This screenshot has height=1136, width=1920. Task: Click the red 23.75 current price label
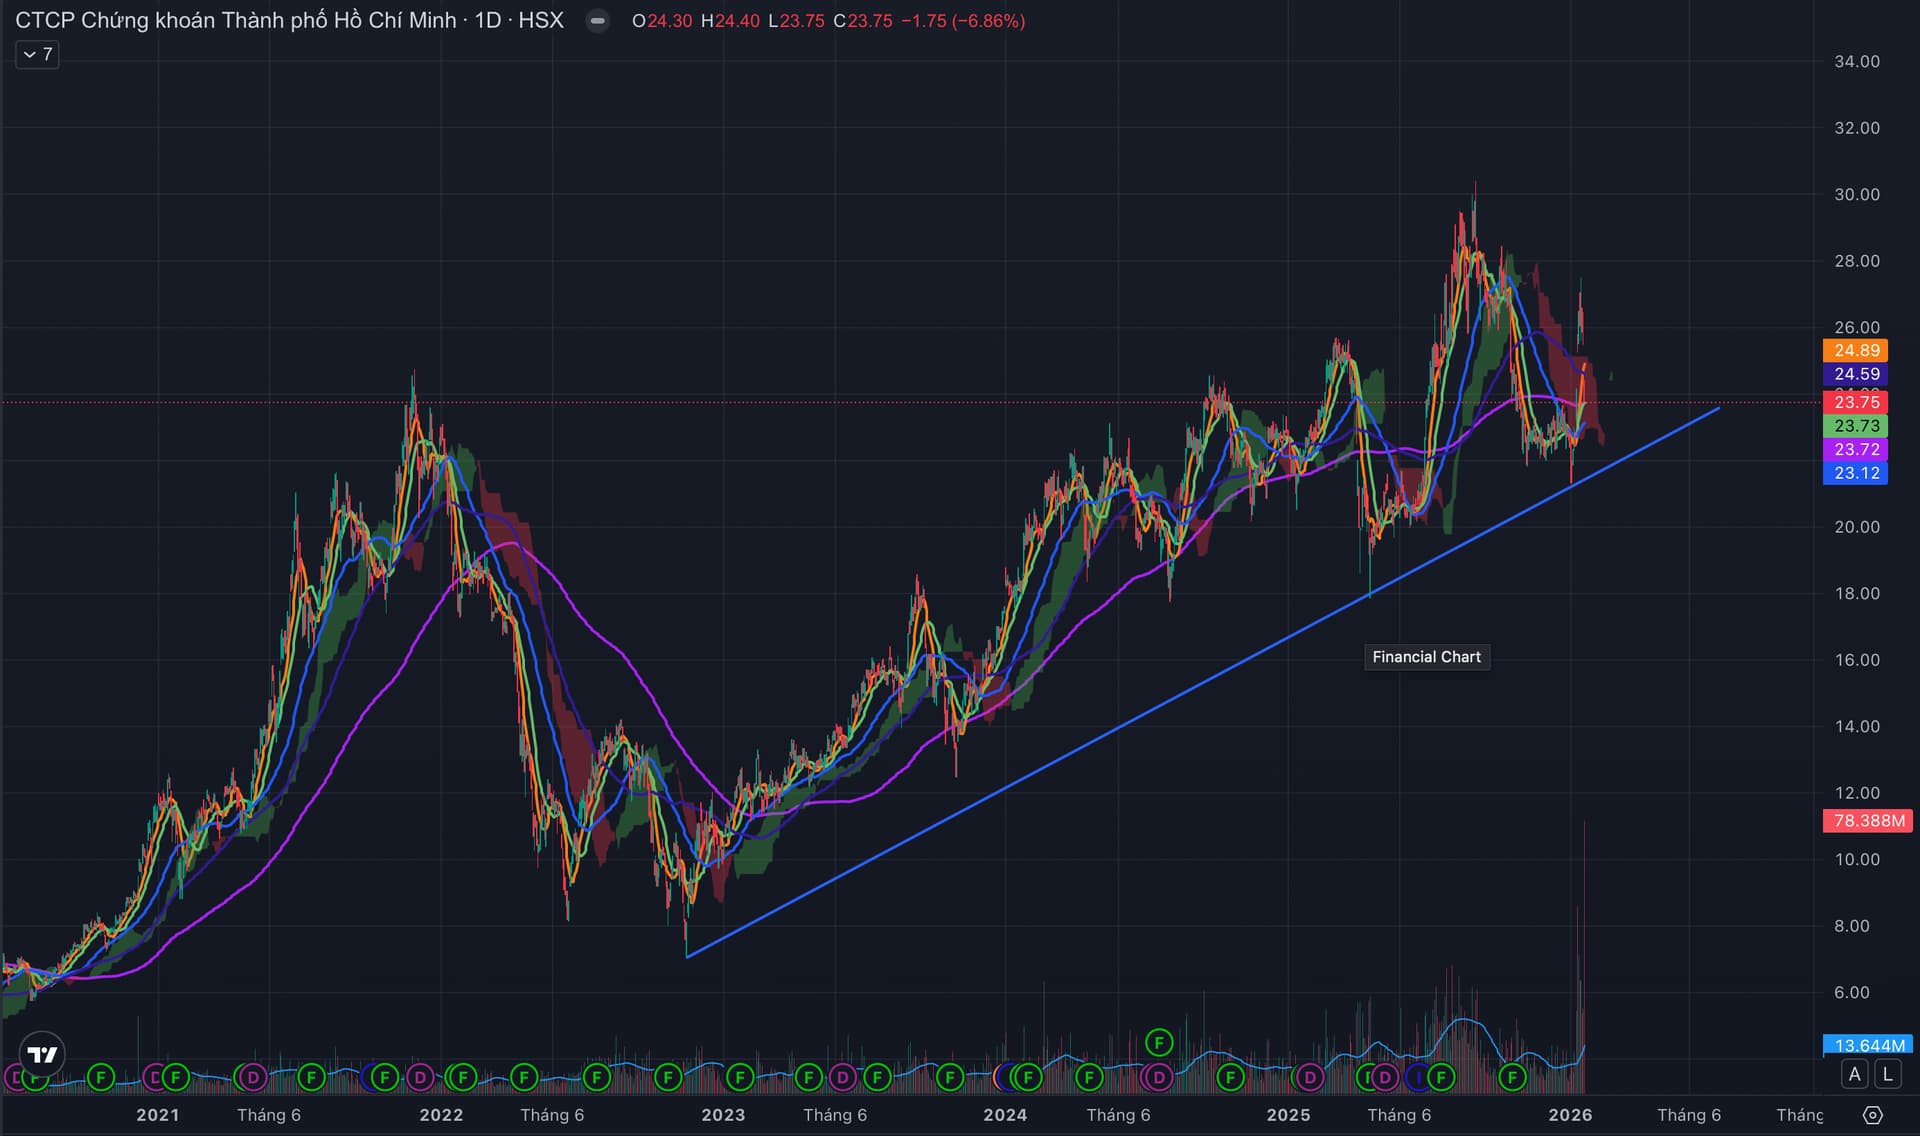[1856, 402]
